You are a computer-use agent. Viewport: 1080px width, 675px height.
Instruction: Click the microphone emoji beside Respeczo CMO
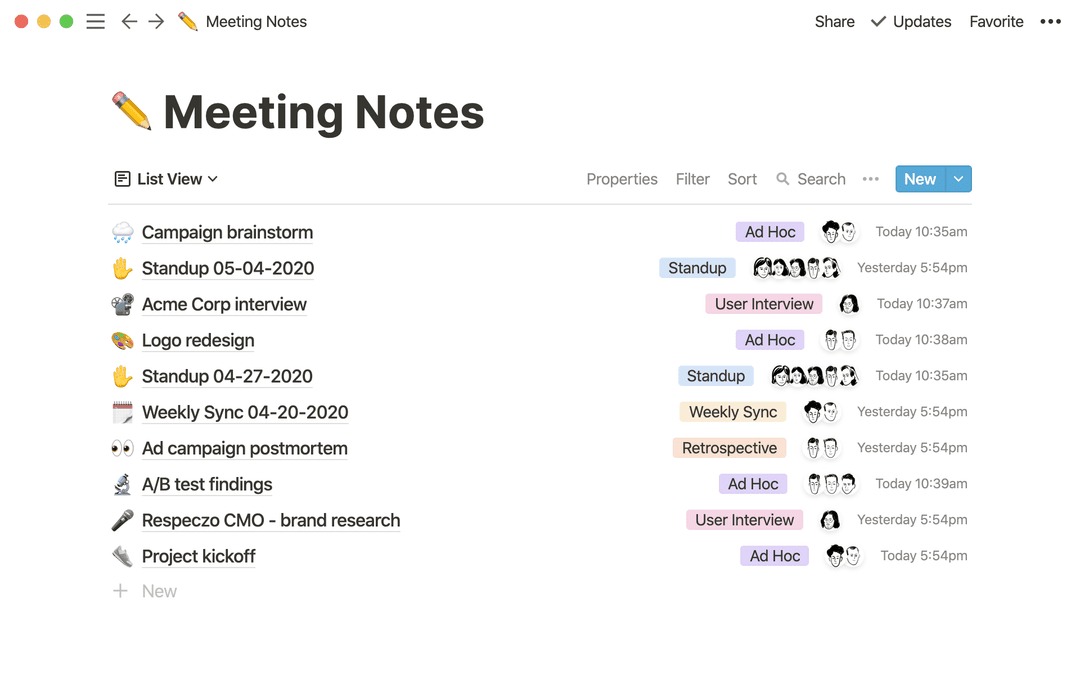tap(122, 520)
